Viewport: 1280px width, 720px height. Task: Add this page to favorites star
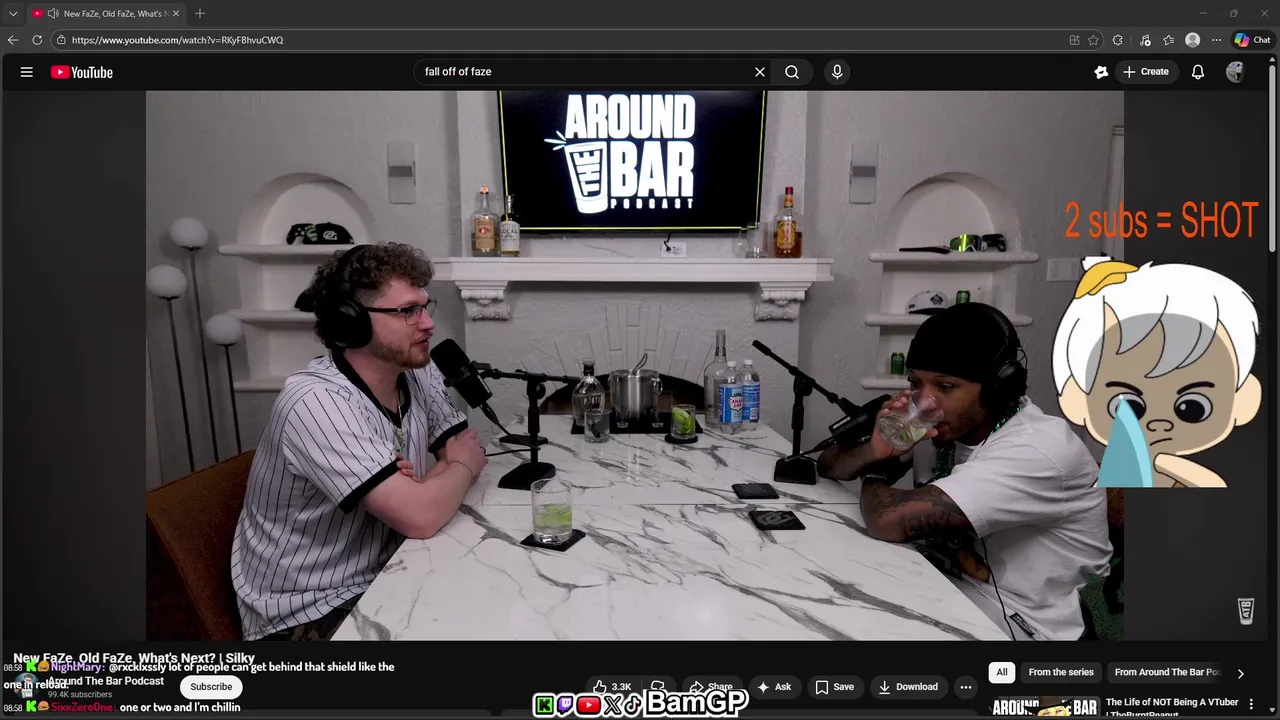point(1093,40)
